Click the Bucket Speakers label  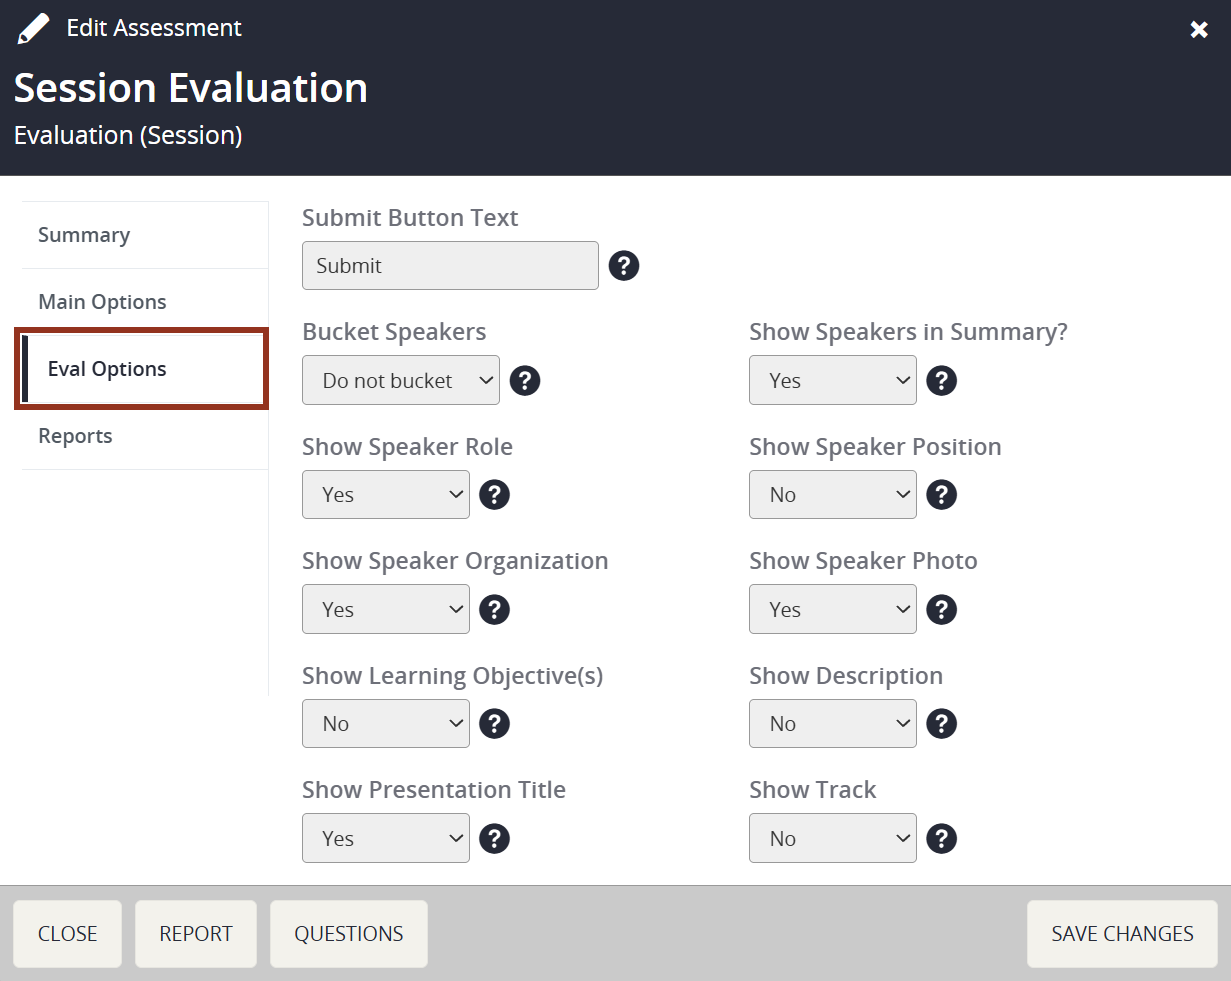394,332
